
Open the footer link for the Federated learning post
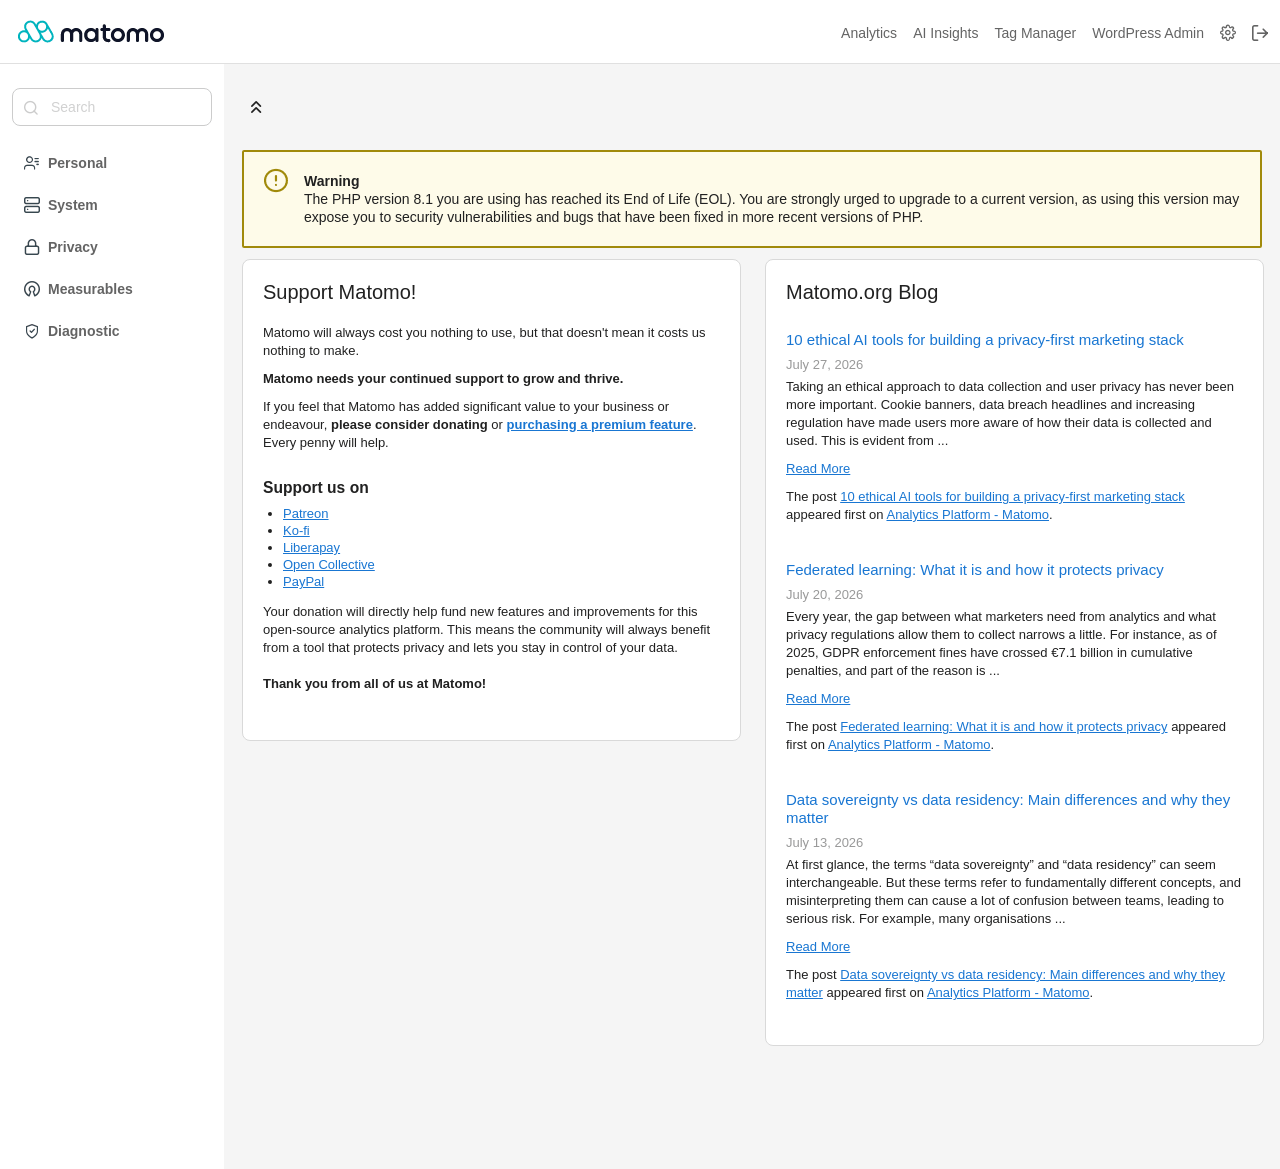pos(1003,727)
